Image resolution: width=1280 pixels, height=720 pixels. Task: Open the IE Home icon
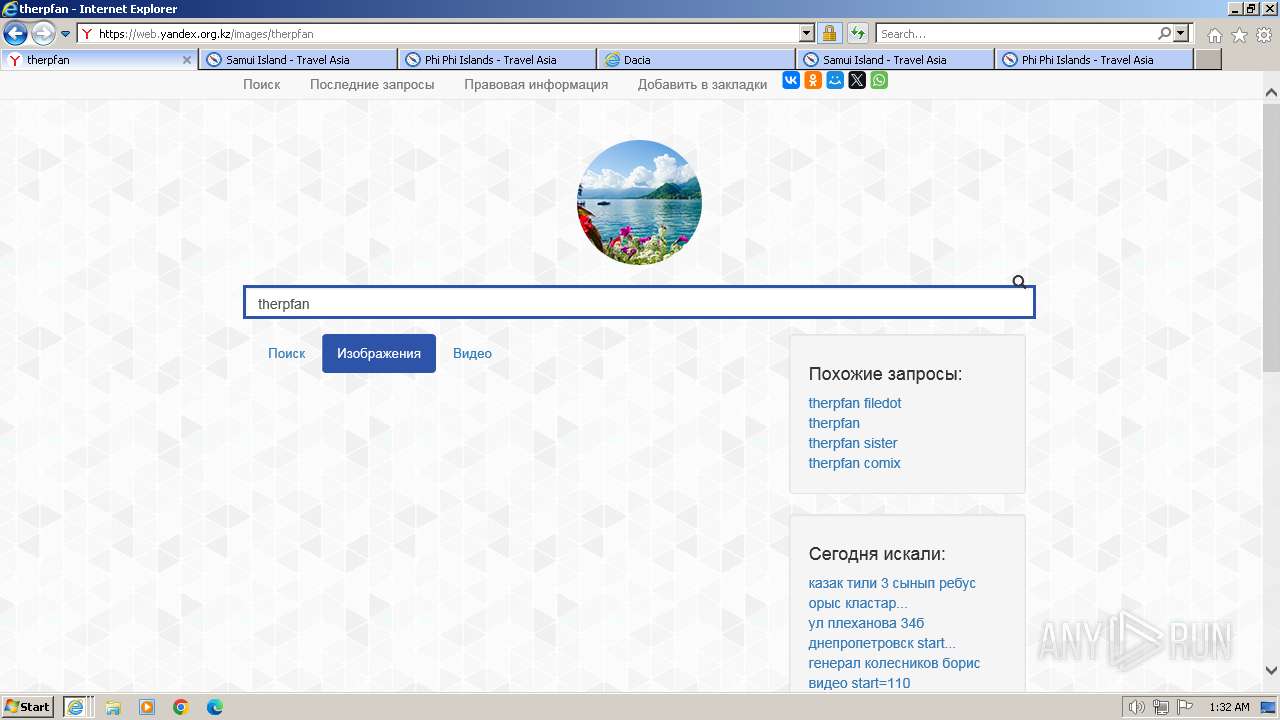1214,35
